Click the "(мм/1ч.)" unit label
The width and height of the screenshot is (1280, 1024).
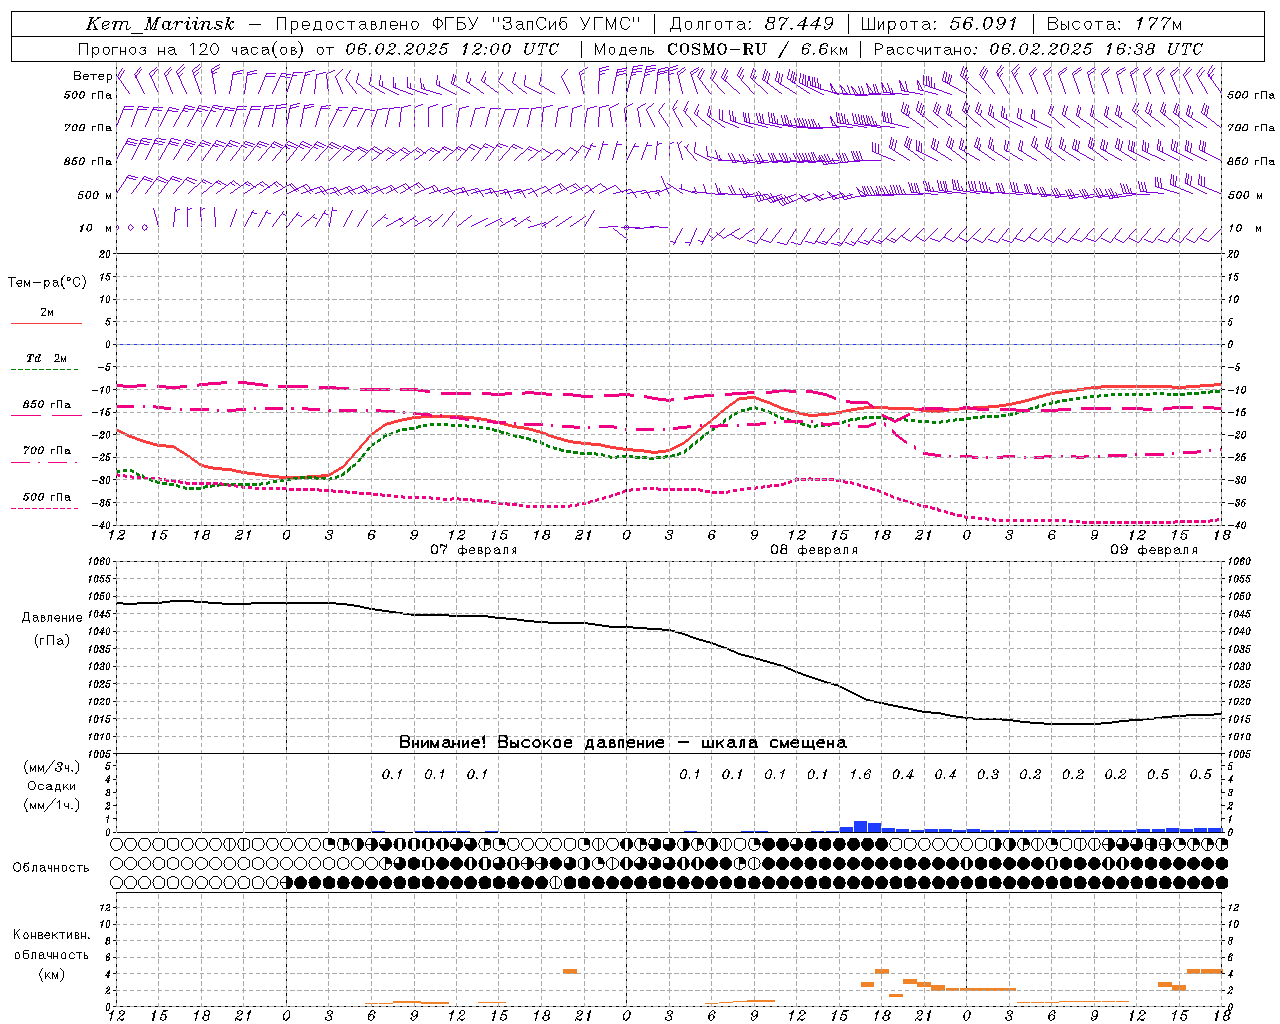pyautogui.click(x=52, y=805)
